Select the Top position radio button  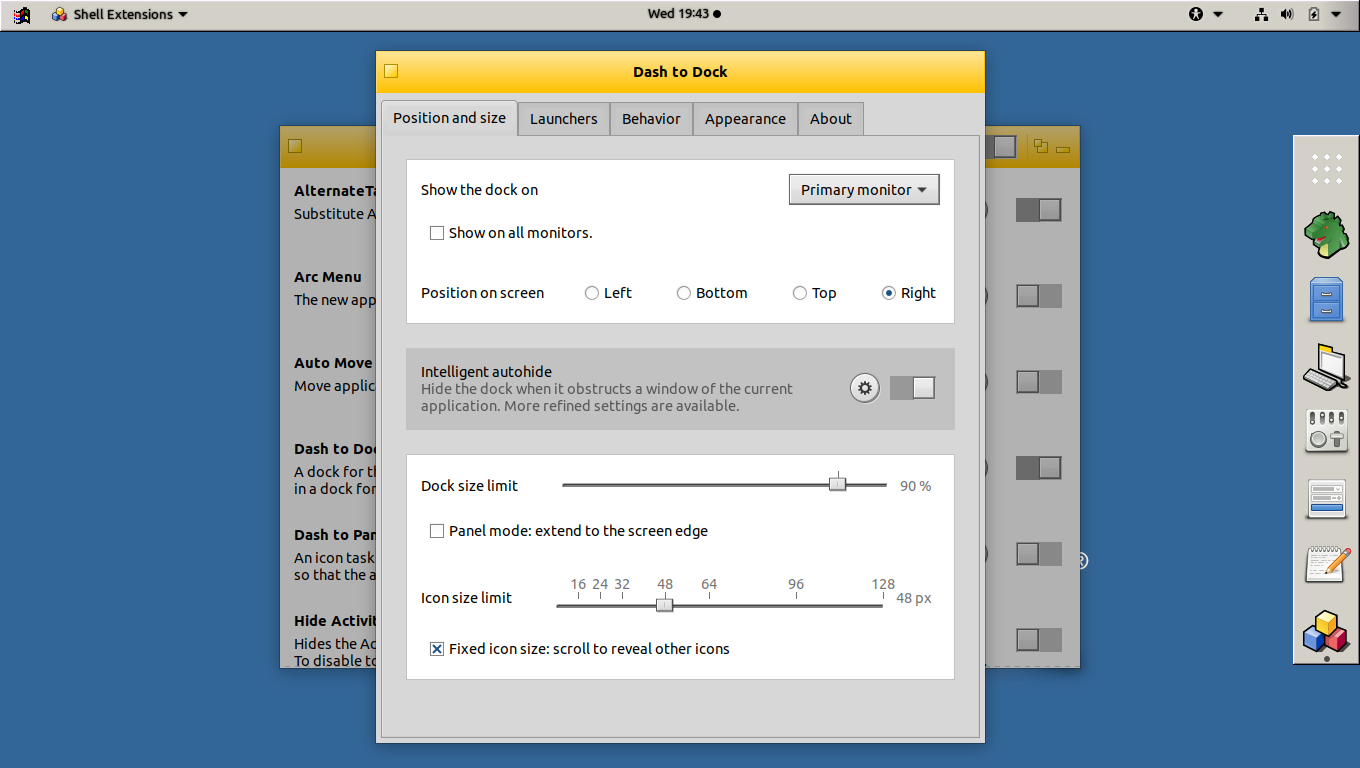click(x=800, y=293)
